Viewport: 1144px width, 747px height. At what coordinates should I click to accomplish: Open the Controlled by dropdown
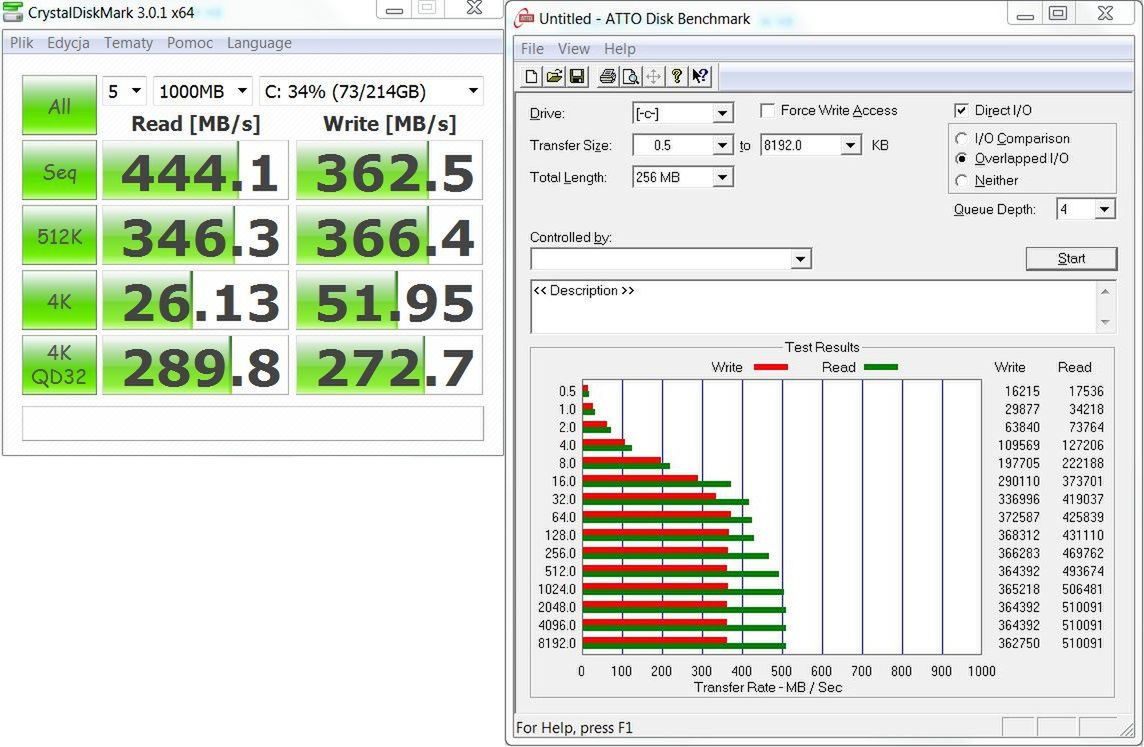[x=800, y=259]
